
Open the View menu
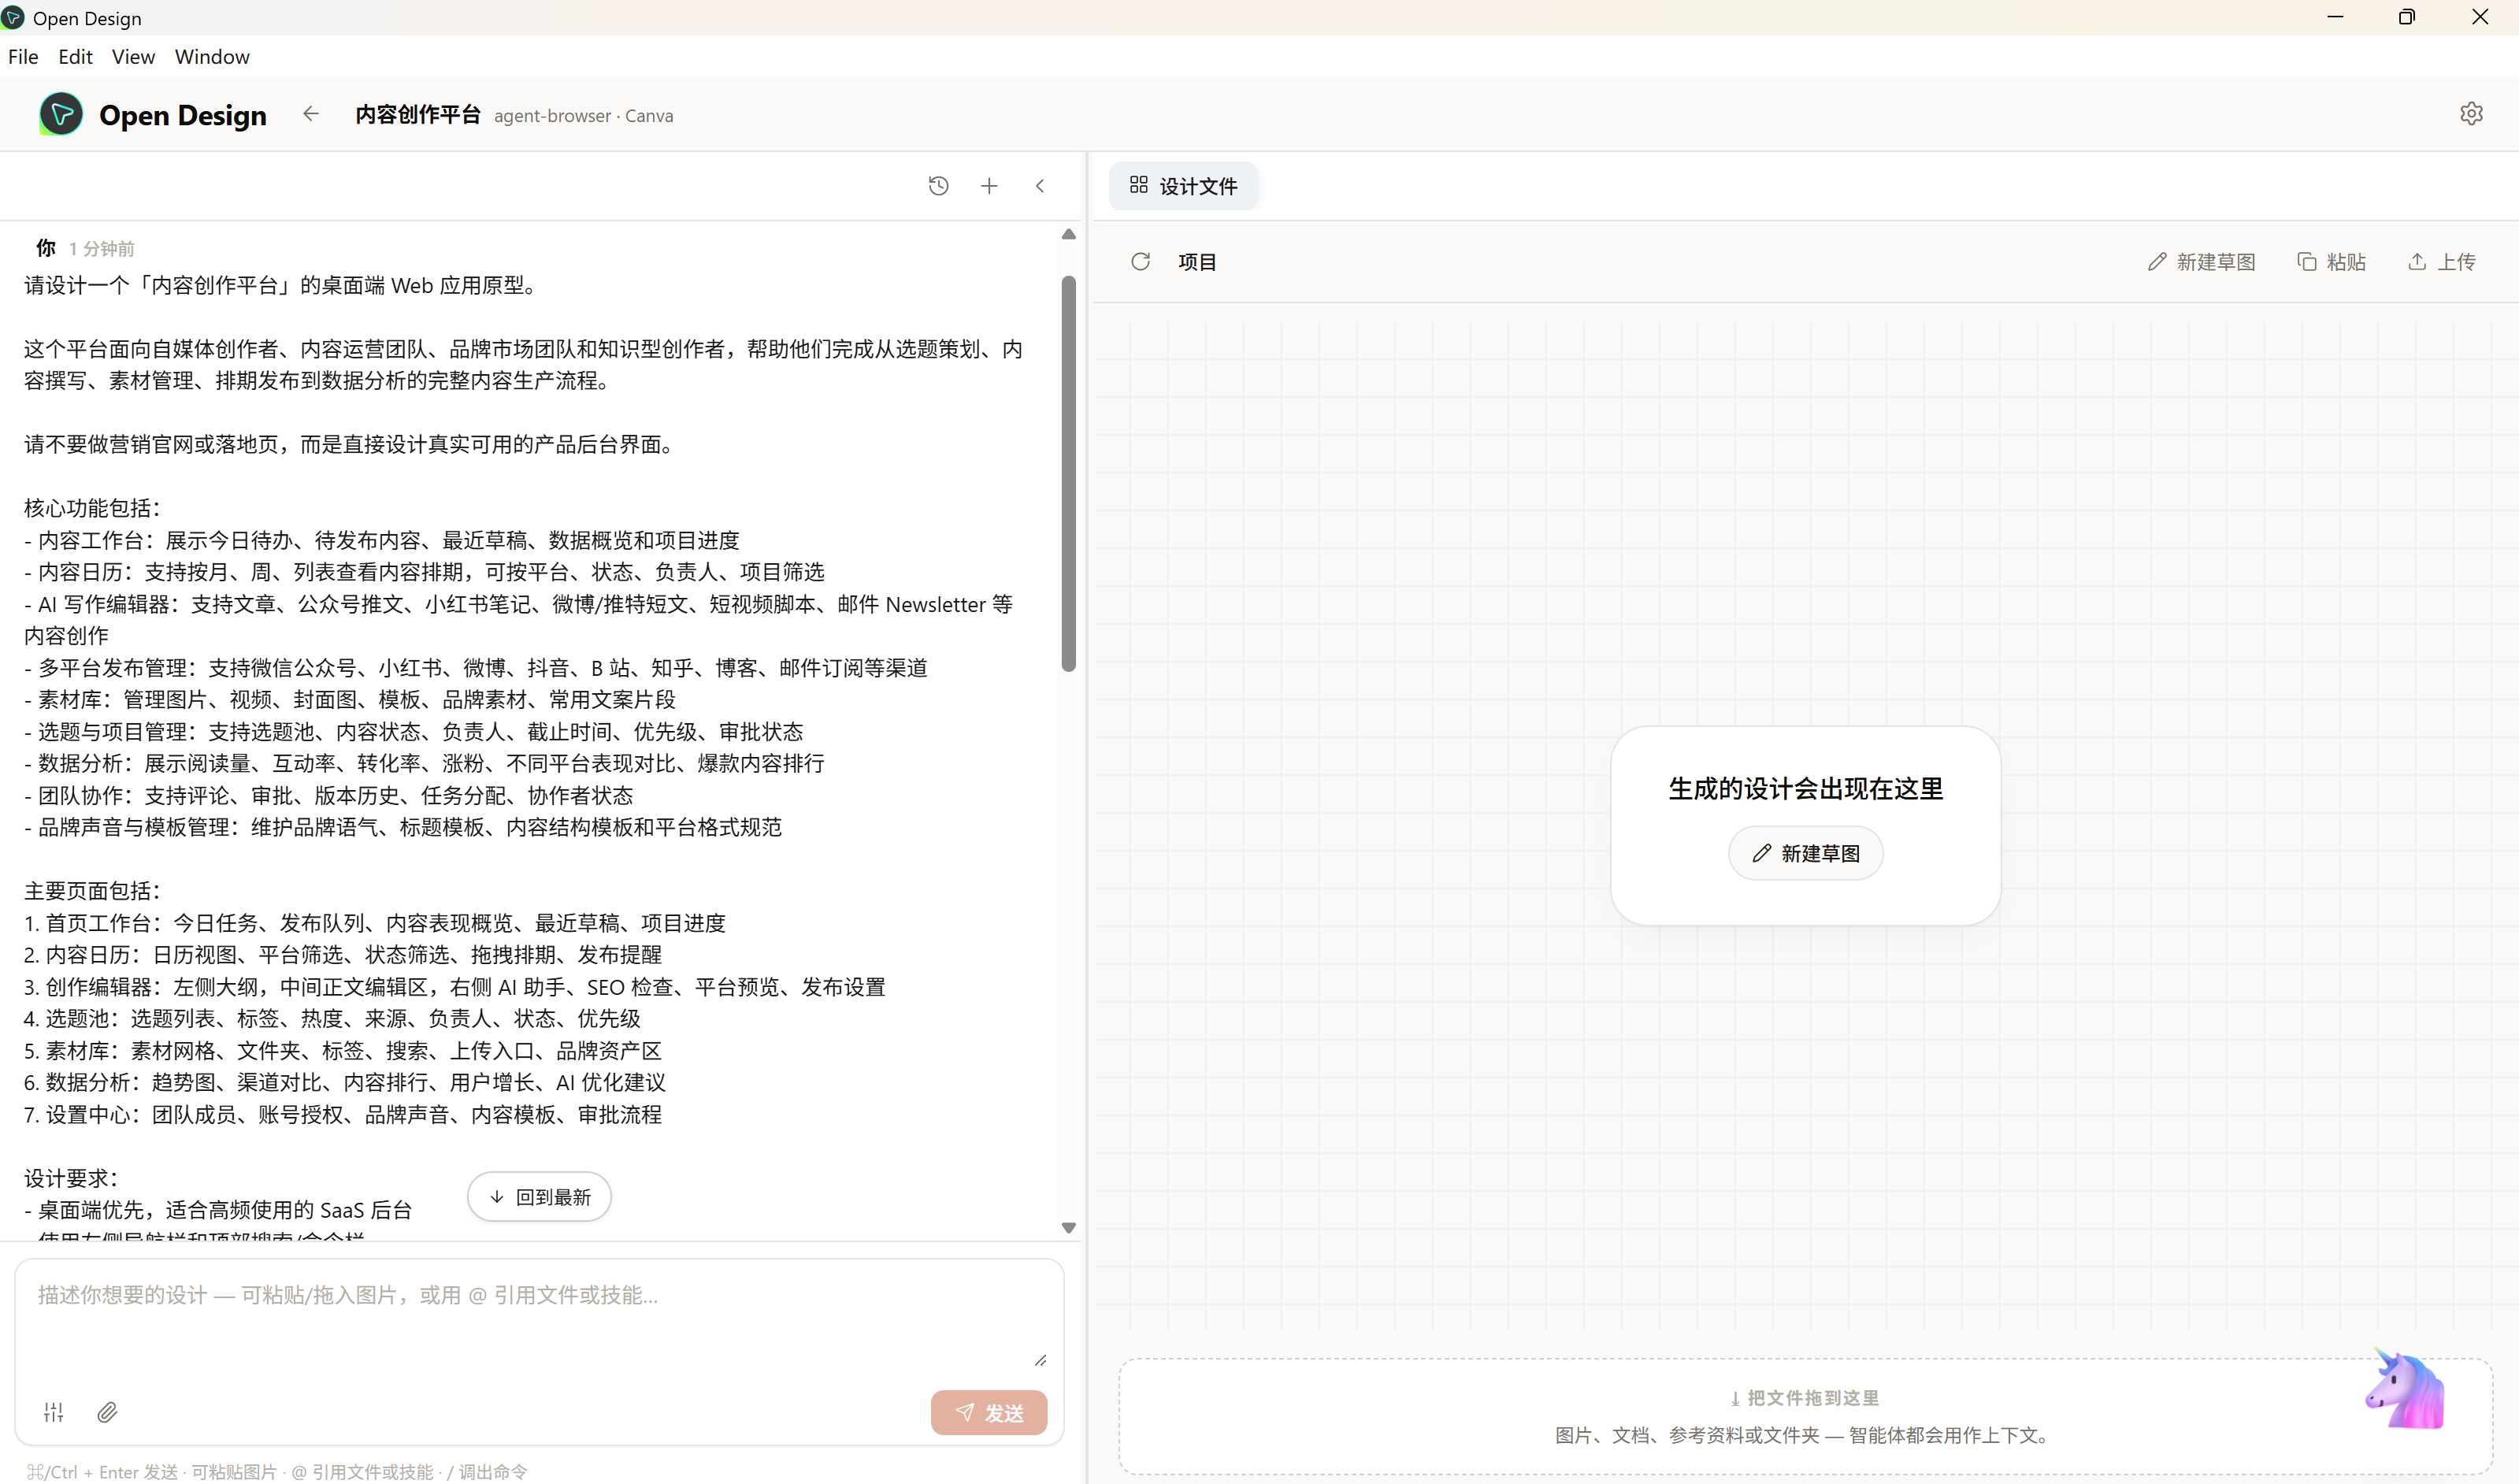[x=133, y=57]
